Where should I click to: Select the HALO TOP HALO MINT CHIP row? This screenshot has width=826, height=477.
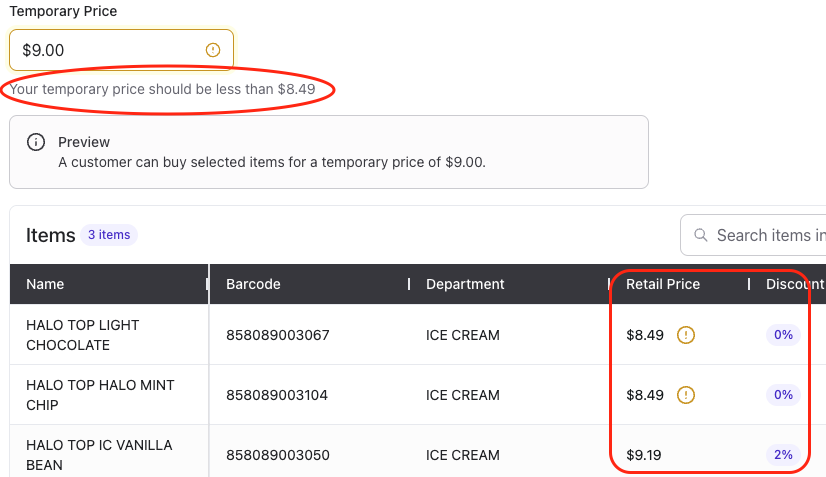pos(418,395)
